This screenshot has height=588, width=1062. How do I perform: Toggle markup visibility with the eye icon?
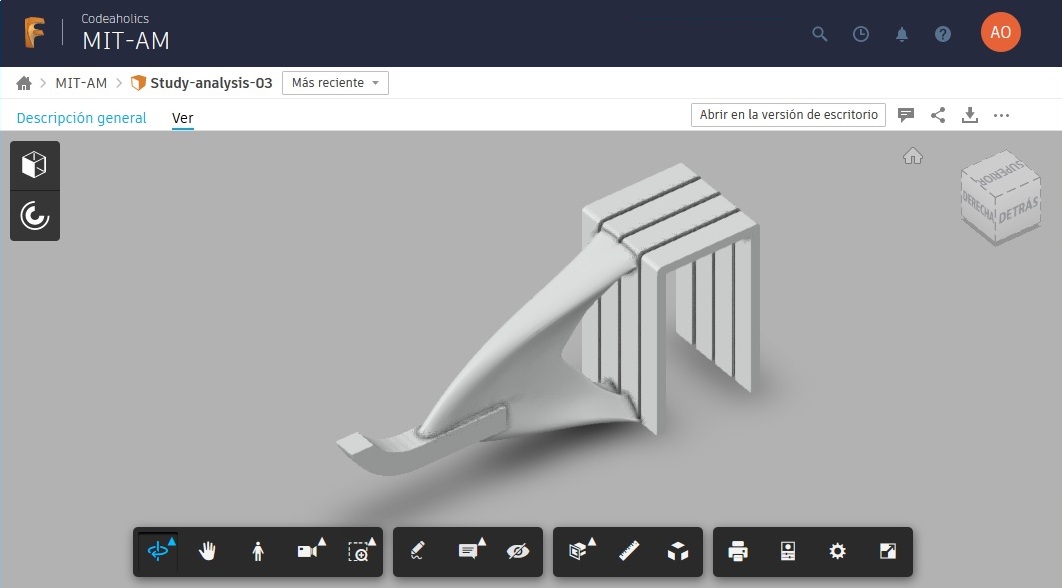518,551
